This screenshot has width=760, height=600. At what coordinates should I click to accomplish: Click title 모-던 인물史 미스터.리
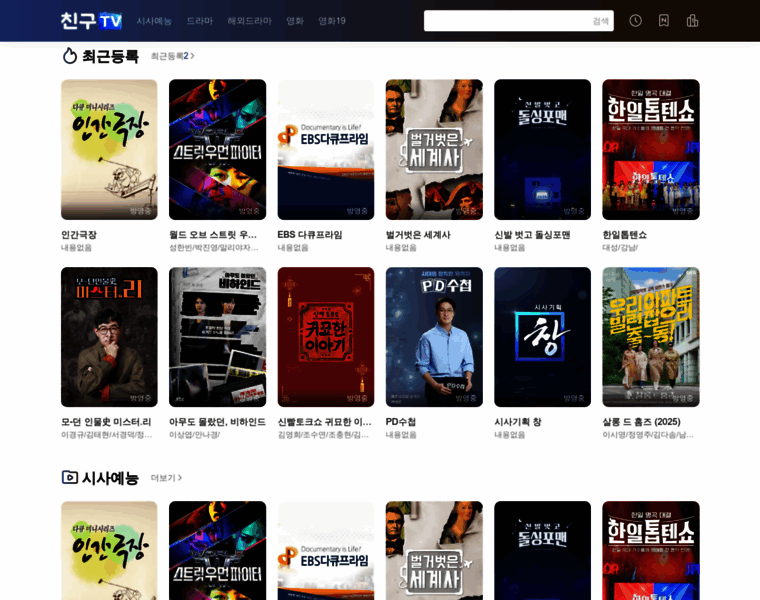pos(106,422)
